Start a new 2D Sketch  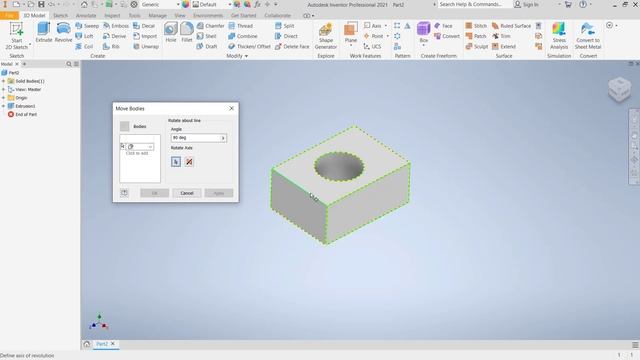click(x=17, y=36)
